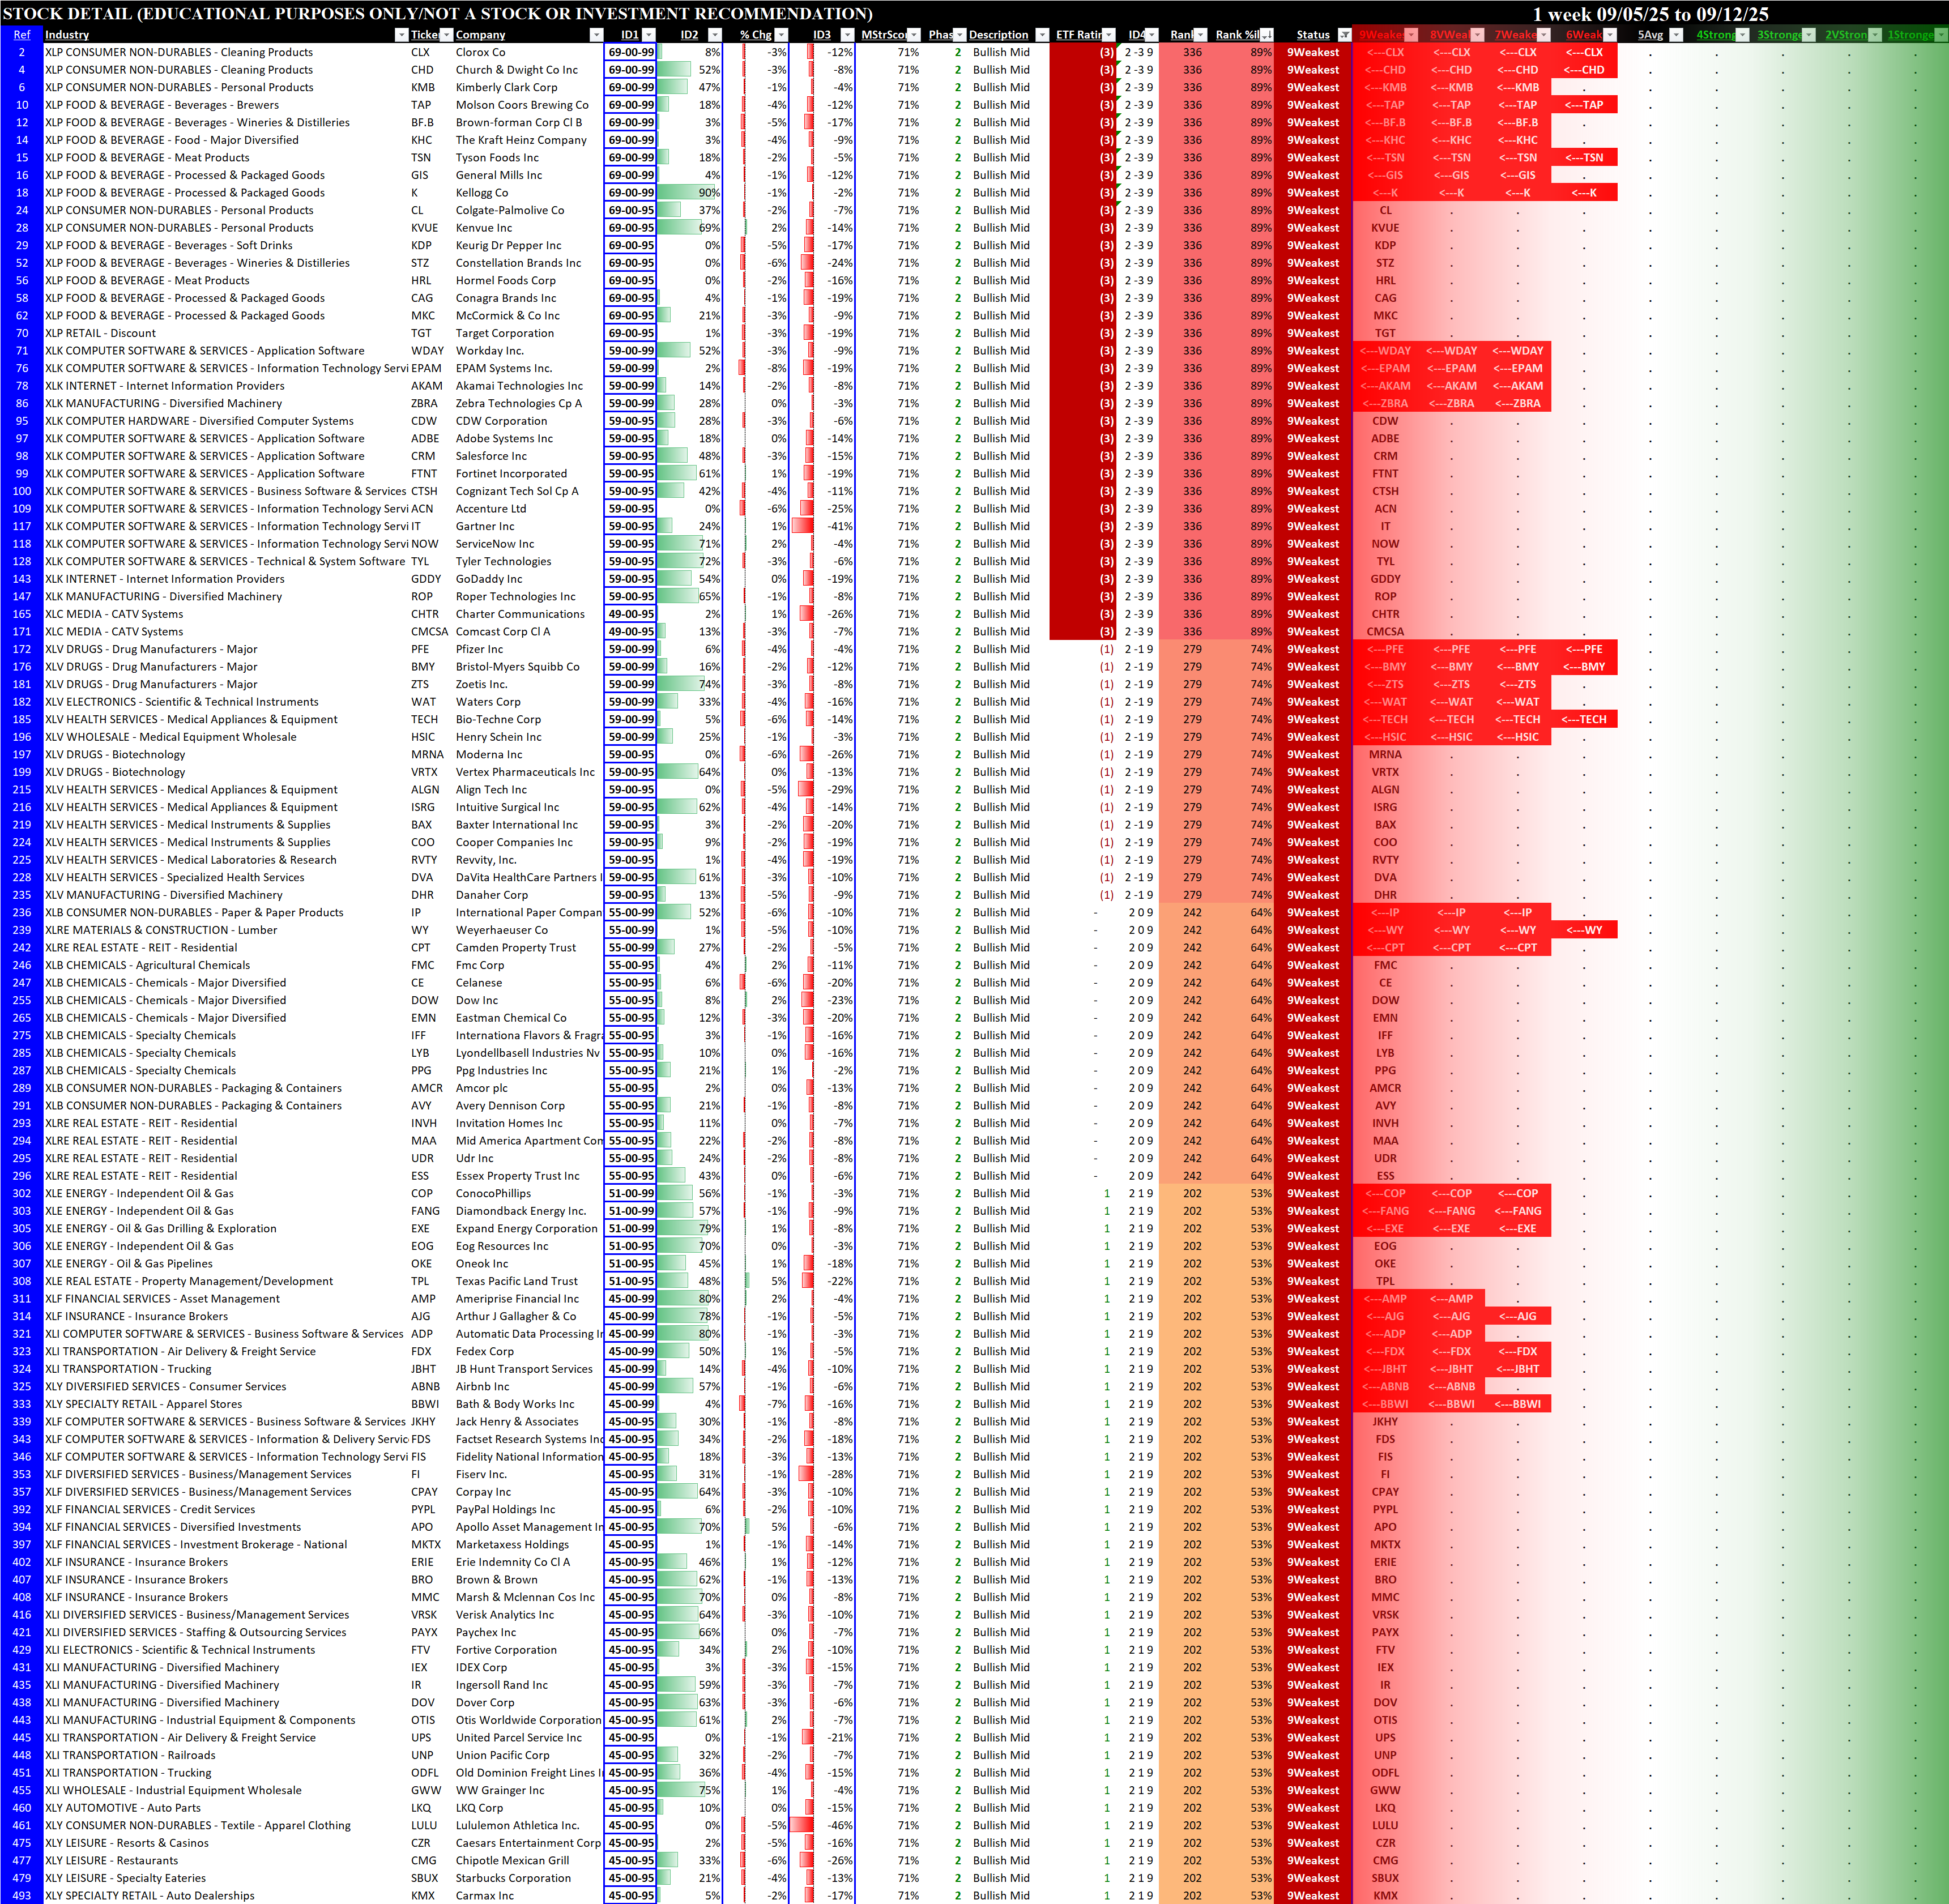Open the % Chg column filter dropdown
Screen dimensions: 1949x1904
click(x=781, y=35)
